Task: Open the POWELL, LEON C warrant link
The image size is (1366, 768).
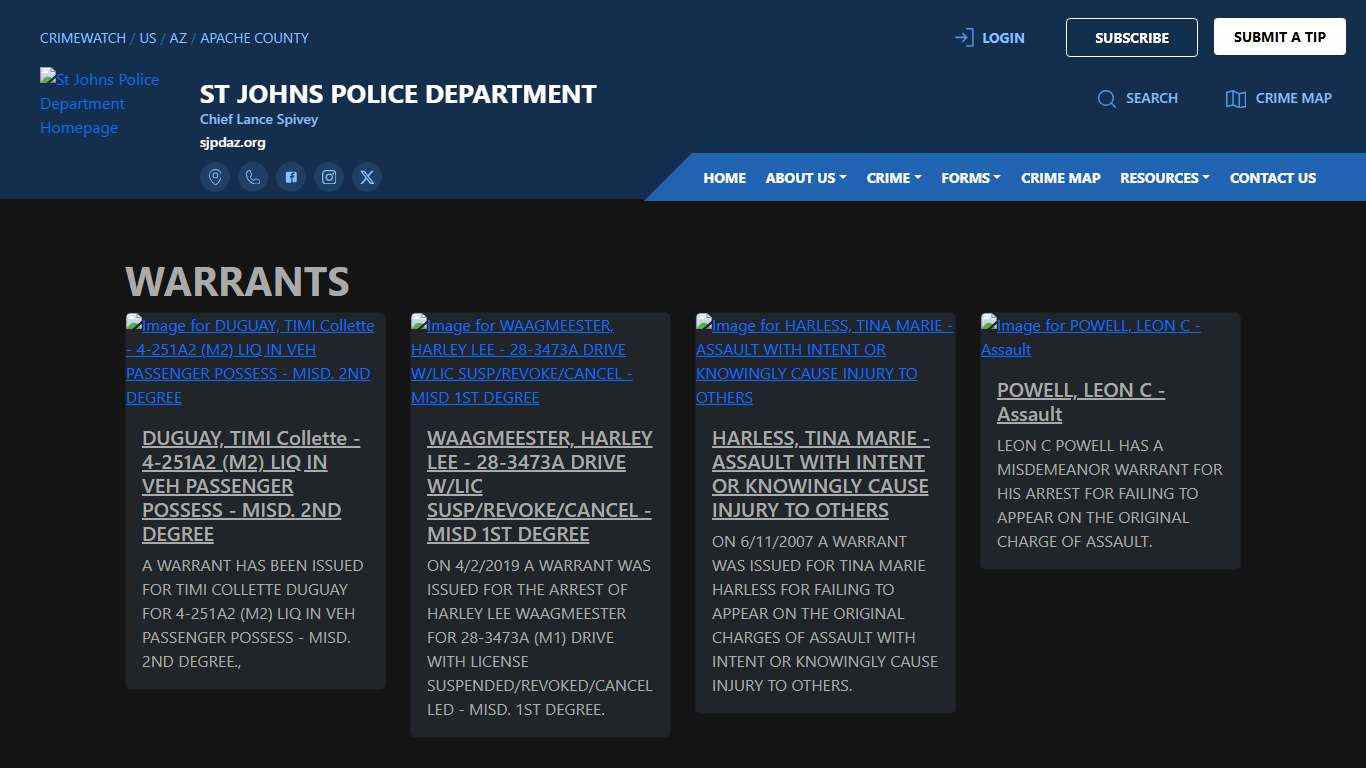Action: point(1080,402)
